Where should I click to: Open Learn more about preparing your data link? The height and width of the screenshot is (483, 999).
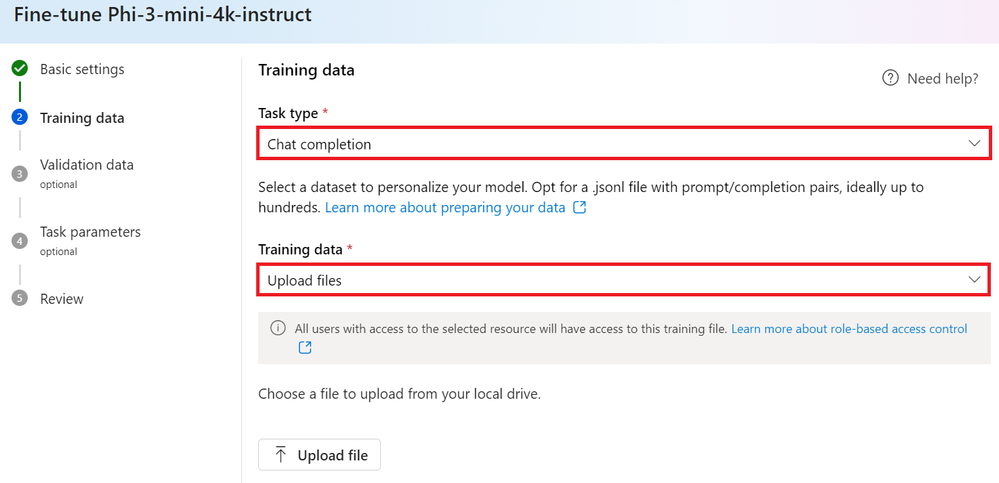click(445, 207)
